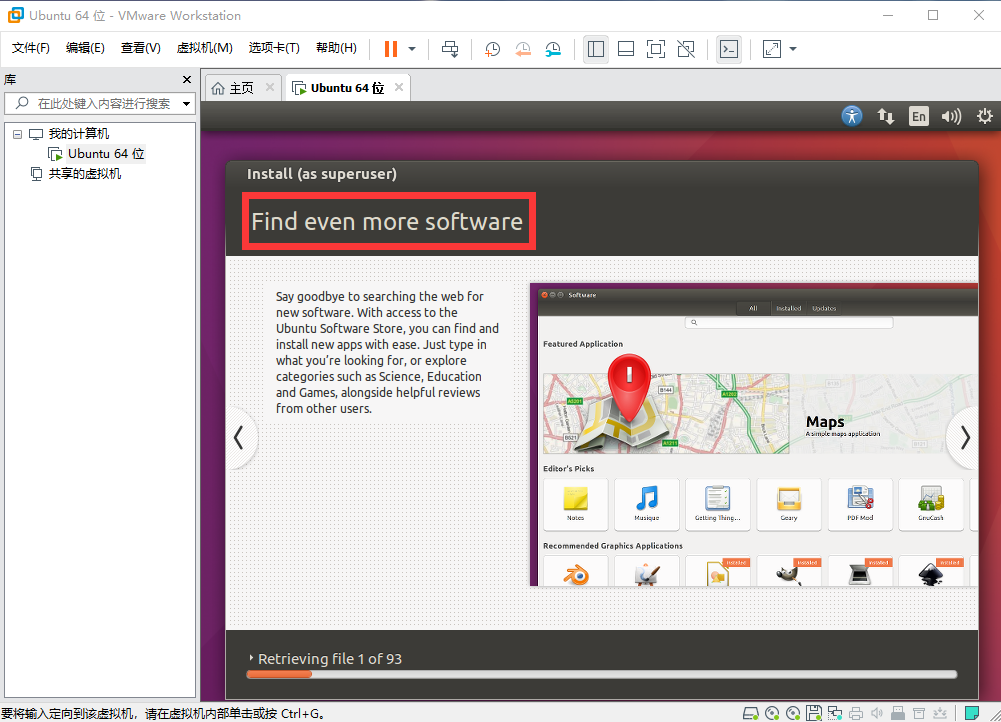Close the library panel
1001x722 pixels.
(186, 79)
